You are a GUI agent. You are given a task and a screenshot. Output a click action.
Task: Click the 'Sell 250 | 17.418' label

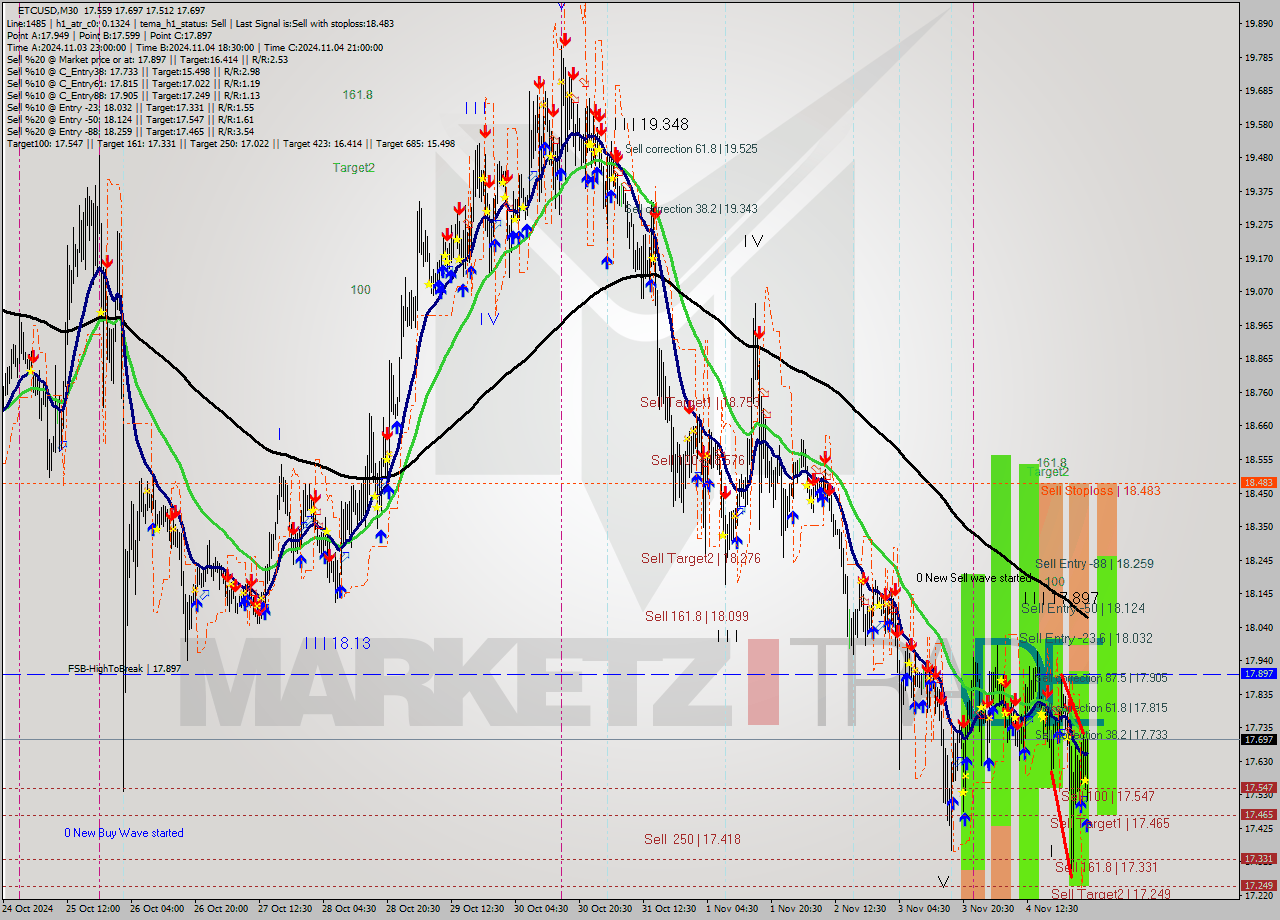(x=692, y=840)
